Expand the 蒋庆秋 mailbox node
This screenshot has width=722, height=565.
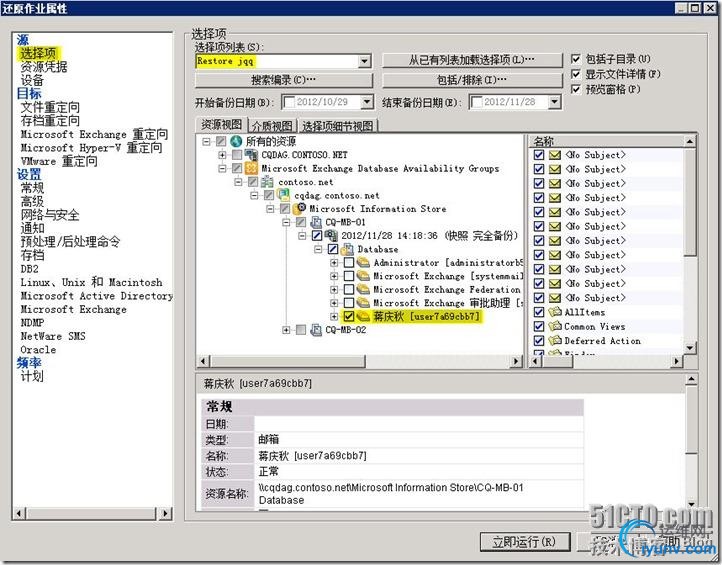[x=334, y=316]
